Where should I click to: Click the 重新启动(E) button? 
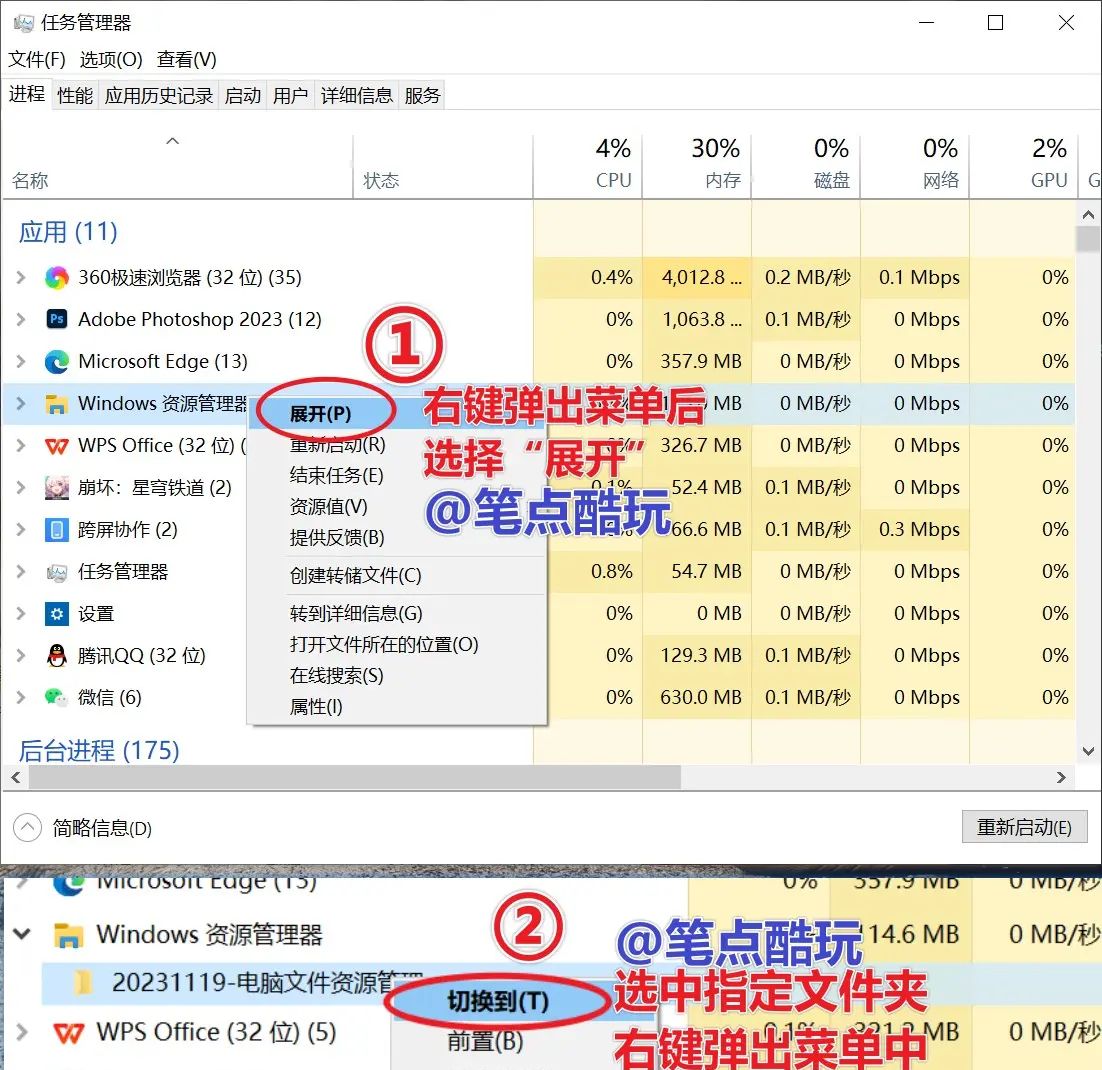point(1024,827)
